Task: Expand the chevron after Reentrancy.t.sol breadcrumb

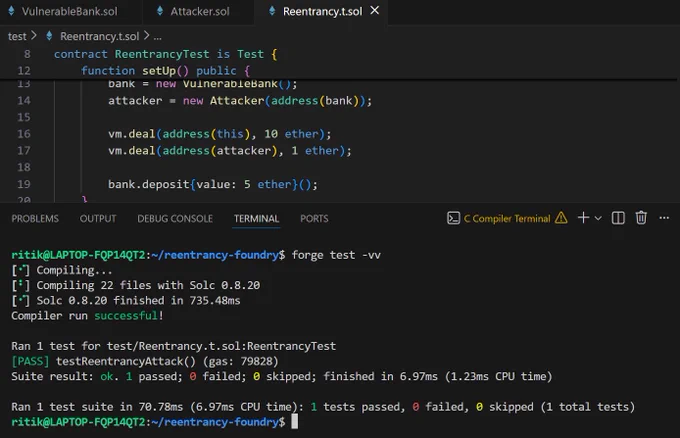Action: pos(146,36)
